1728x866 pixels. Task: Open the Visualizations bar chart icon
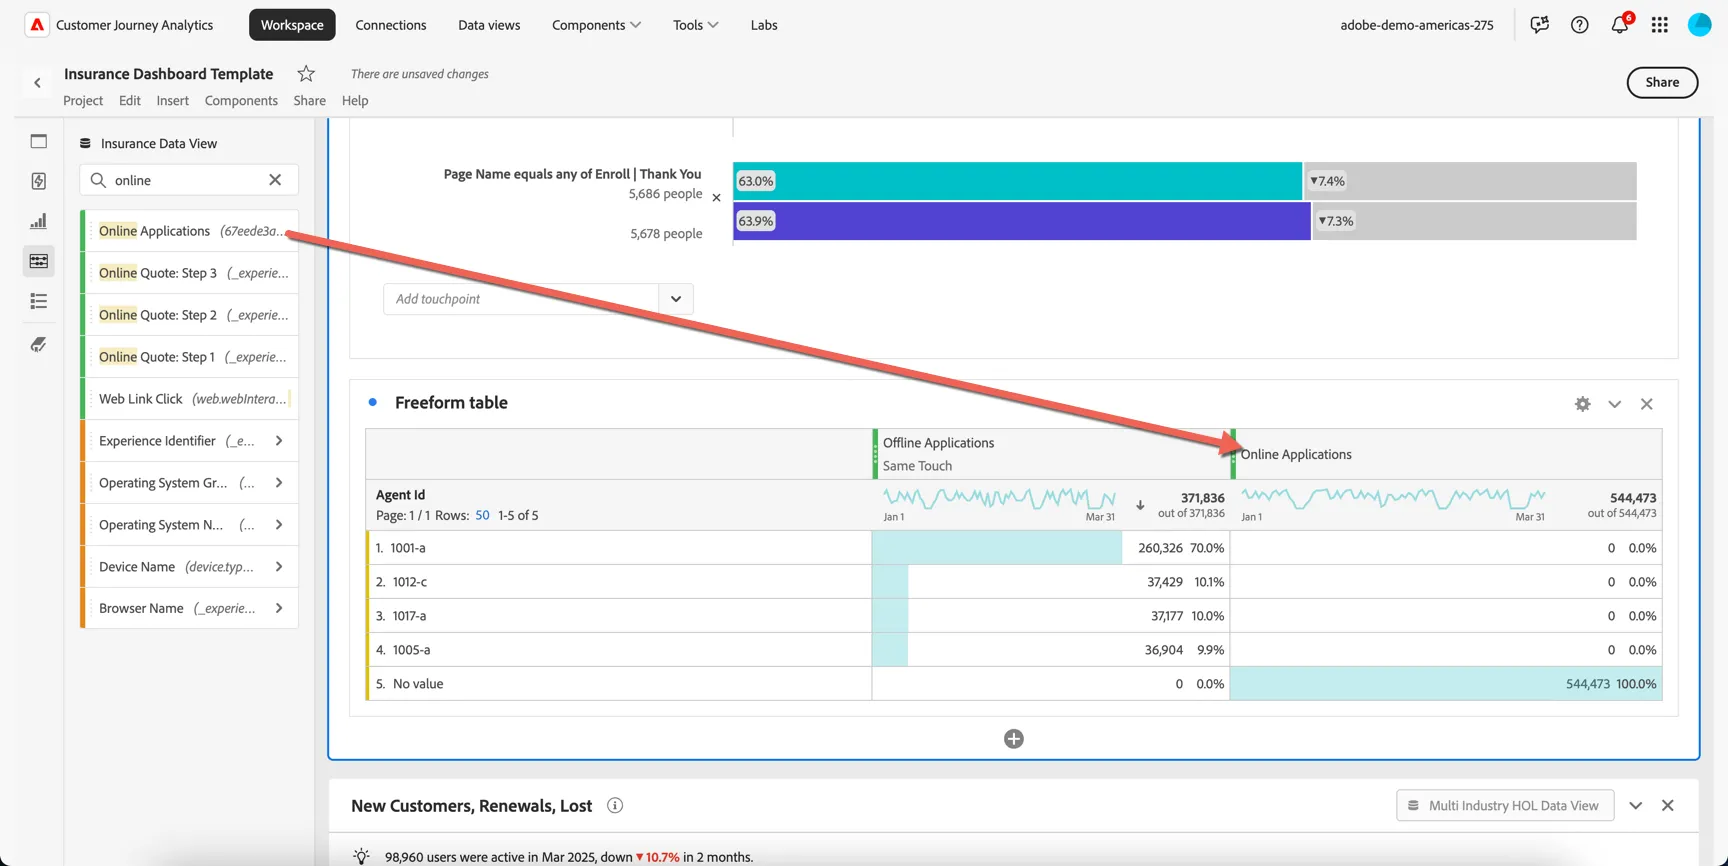pyautogui.click(x=39, y=221)
